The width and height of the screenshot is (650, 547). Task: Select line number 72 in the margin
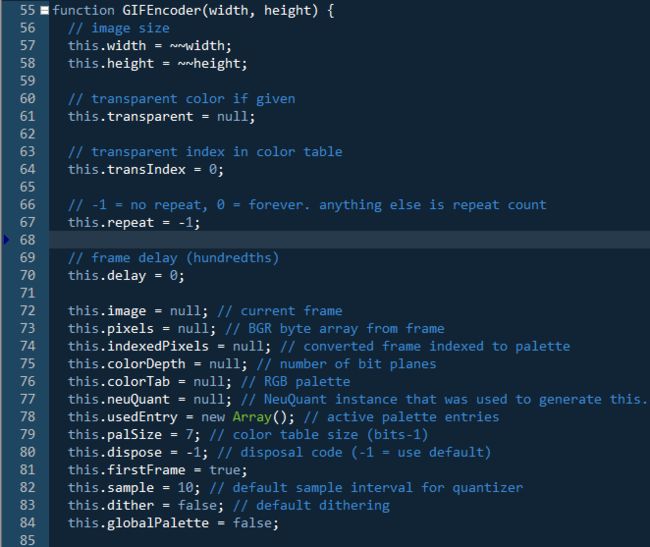tap(27, 311)
